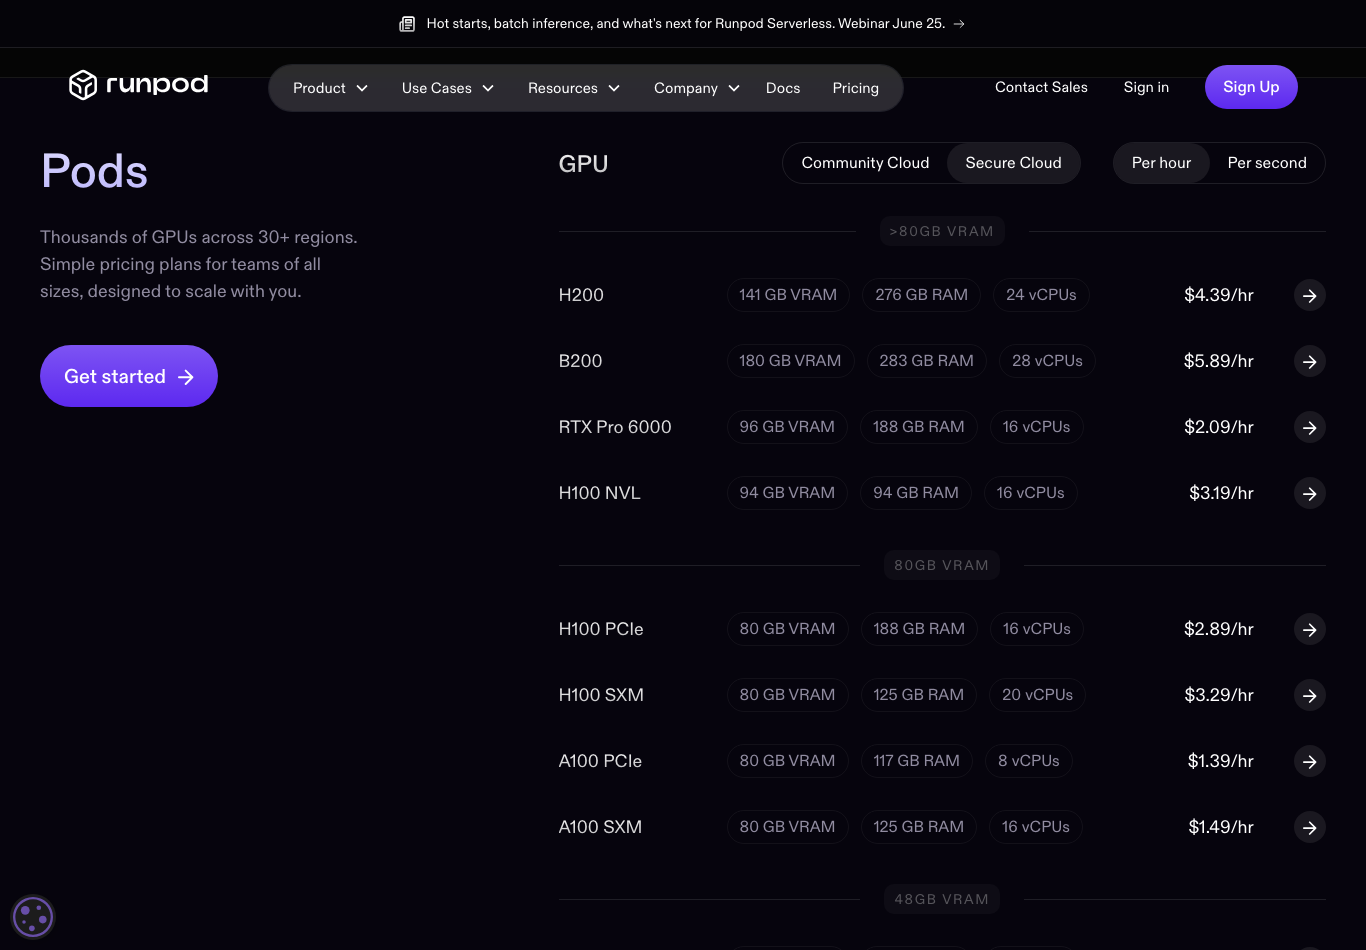This screenshot has height=950, width=1366.
Task: Open the A100 SXM row arrow
Action: click(1310, 827)
